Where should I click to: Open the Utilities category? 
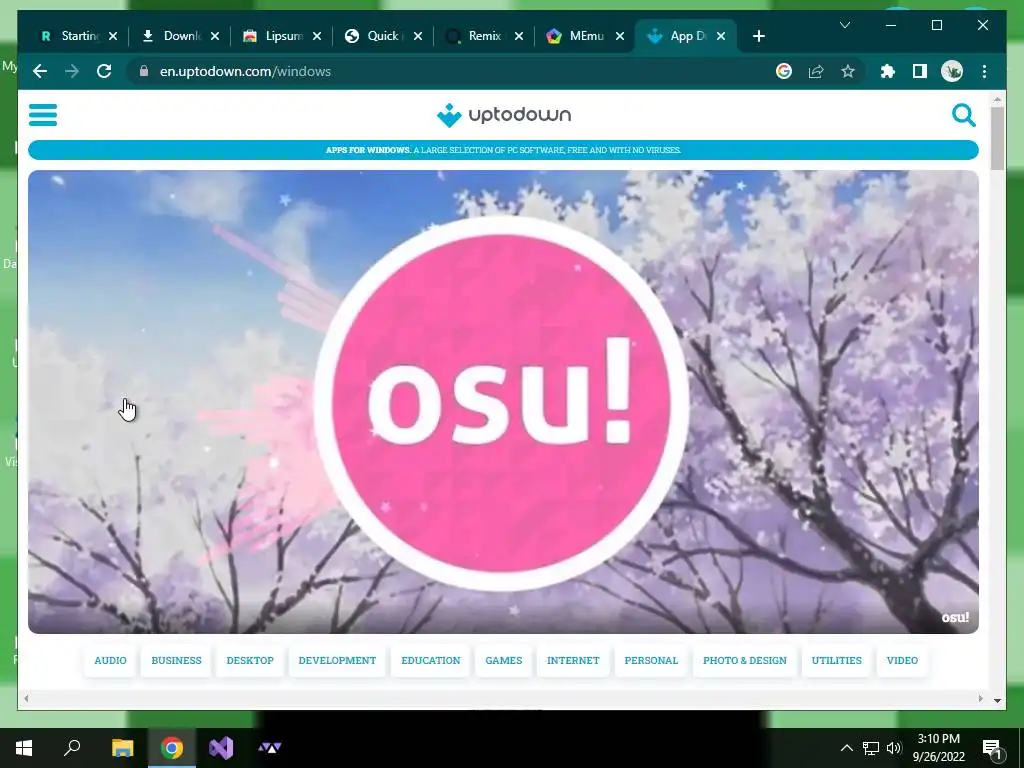click(x=837, y=660)
